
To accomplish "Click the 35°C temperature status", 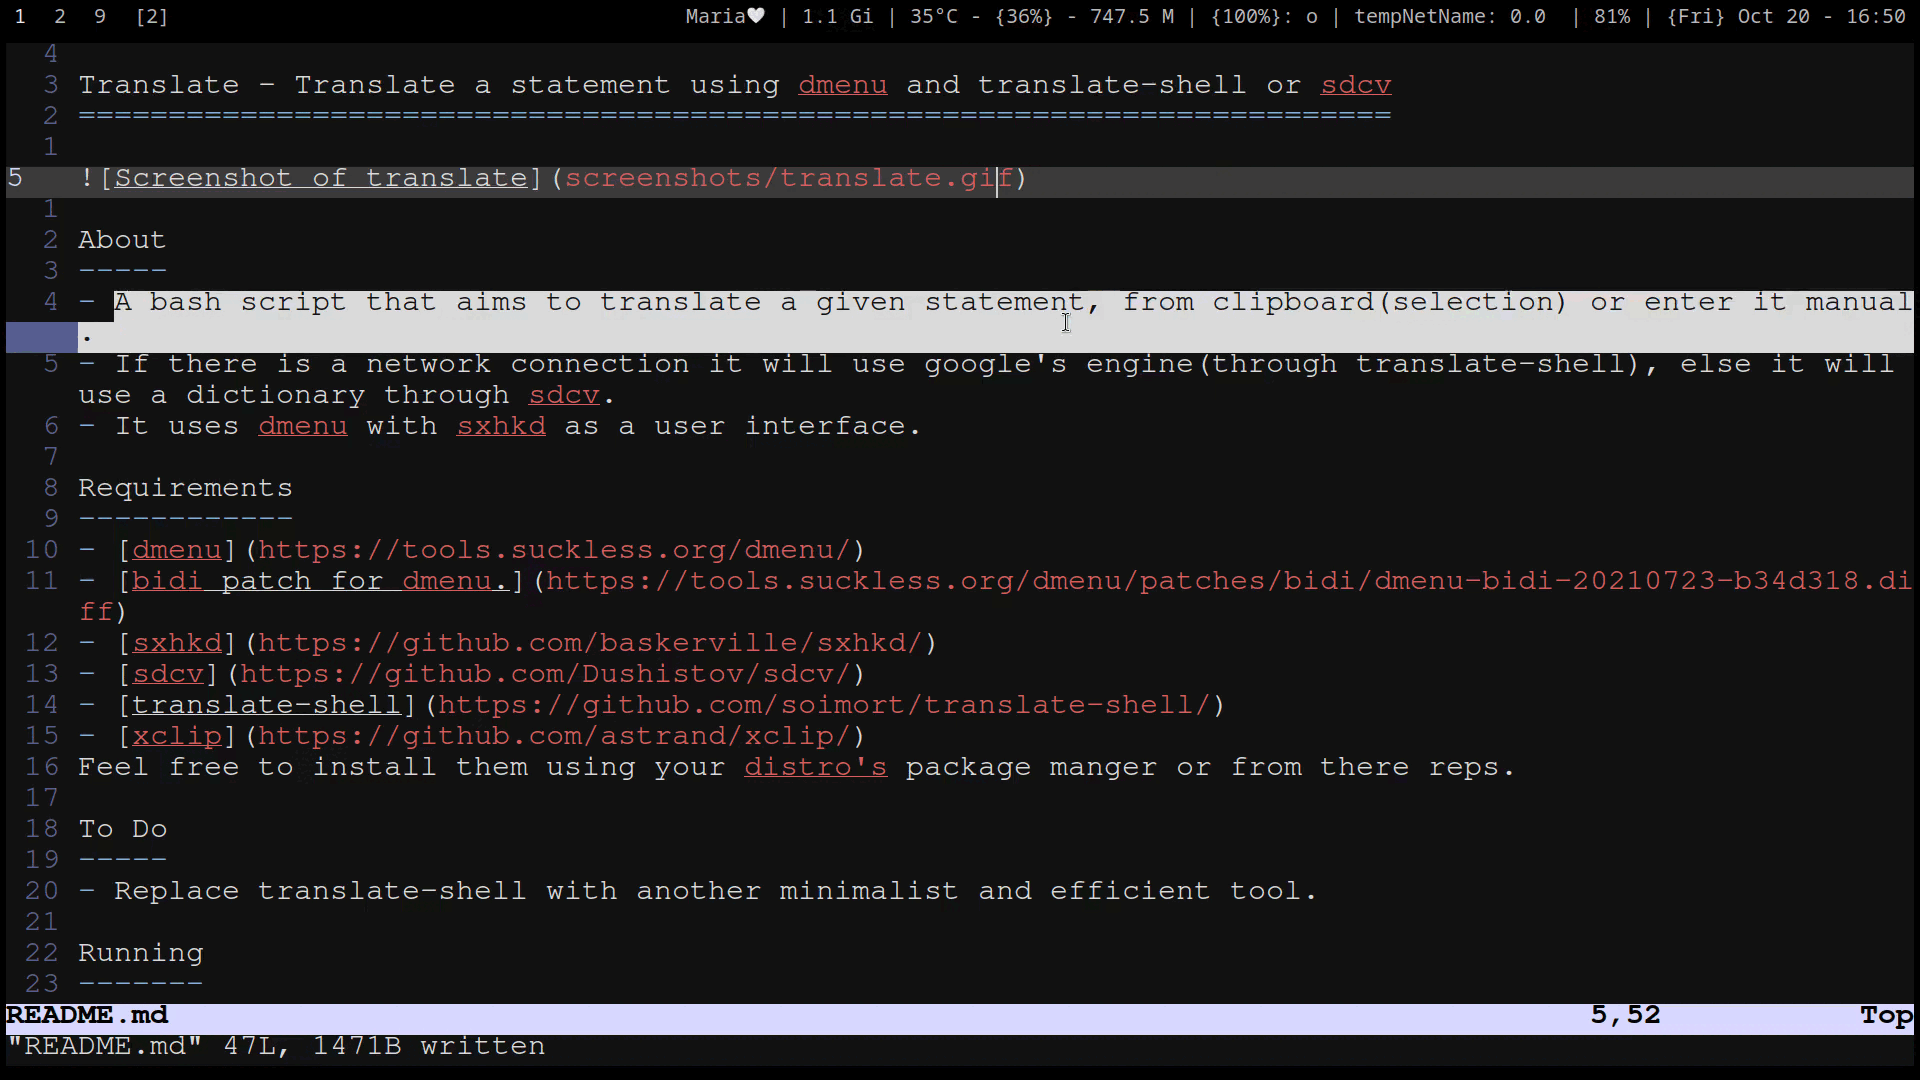I will pyautogui.click(x=934, y=17).
